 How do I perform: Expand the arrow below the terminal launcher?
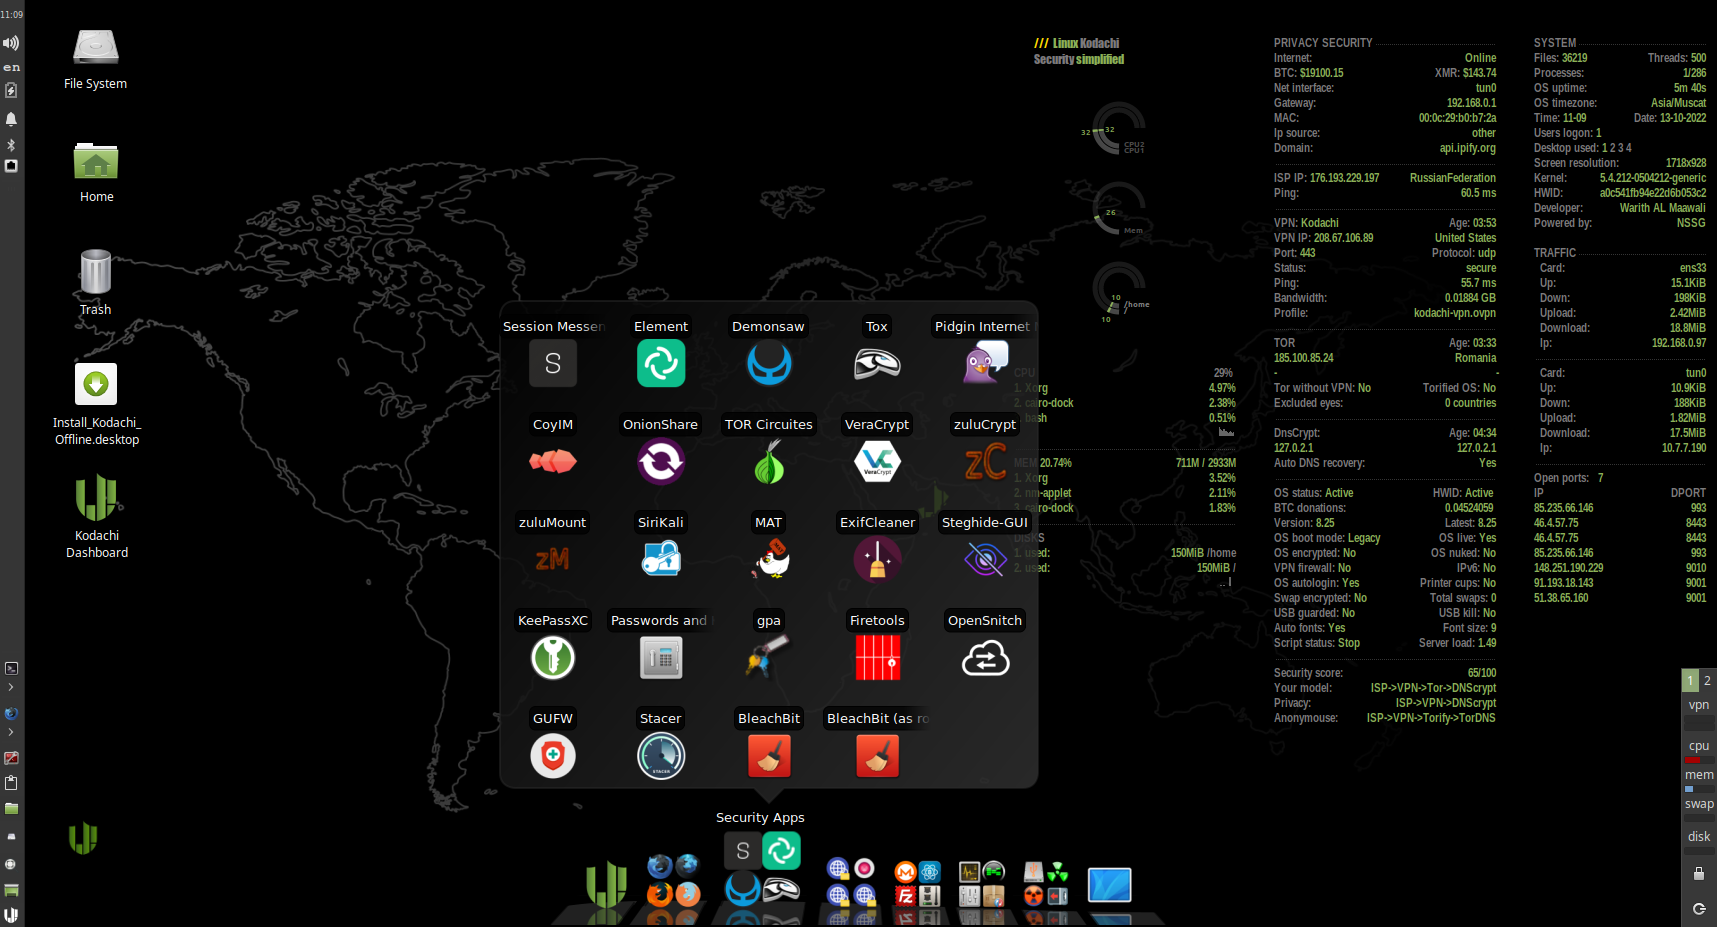11,687
